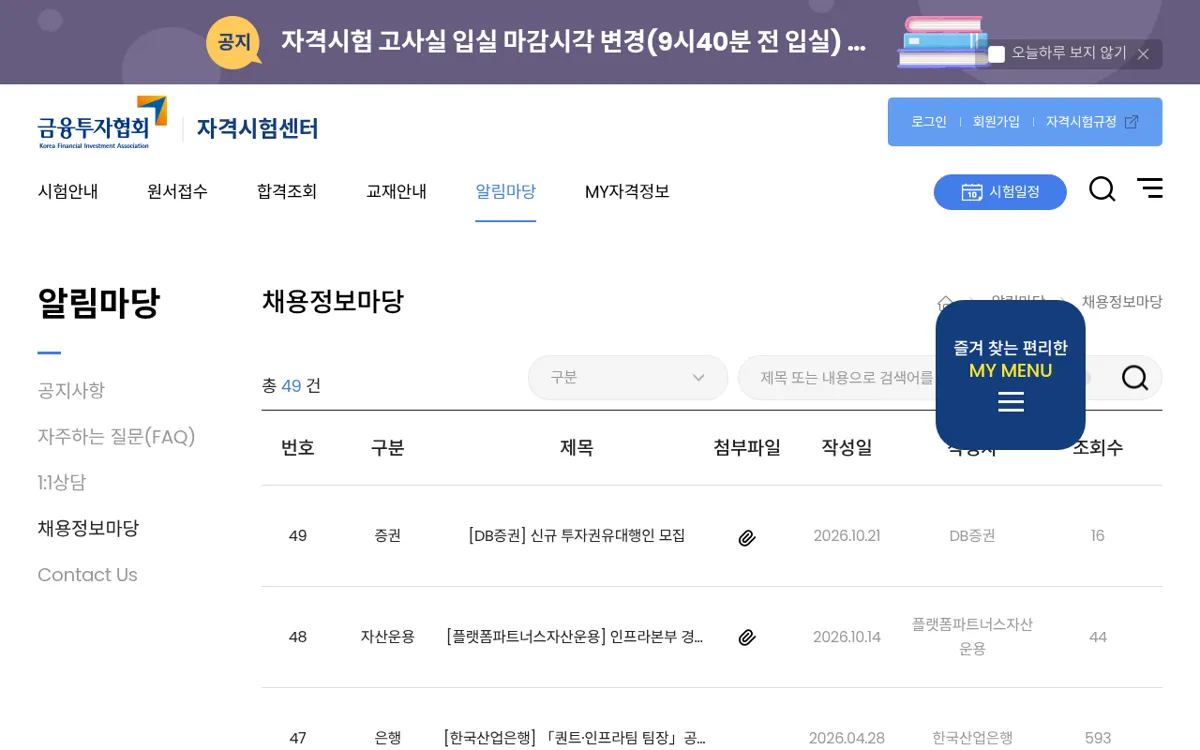Open 자주하는 질문(FAQ) in the sidebar
Viewport: 1200px width, 750px height.
click(x=116, y=436)
